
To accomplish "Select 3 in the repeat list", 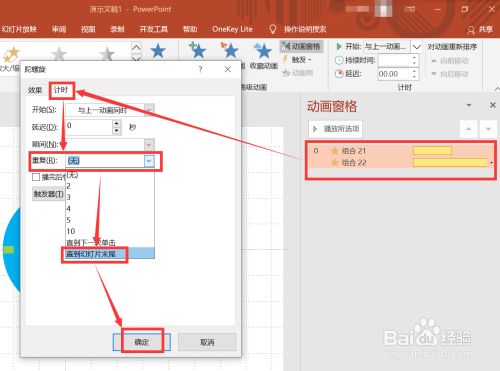I will (x=110, y=197).
